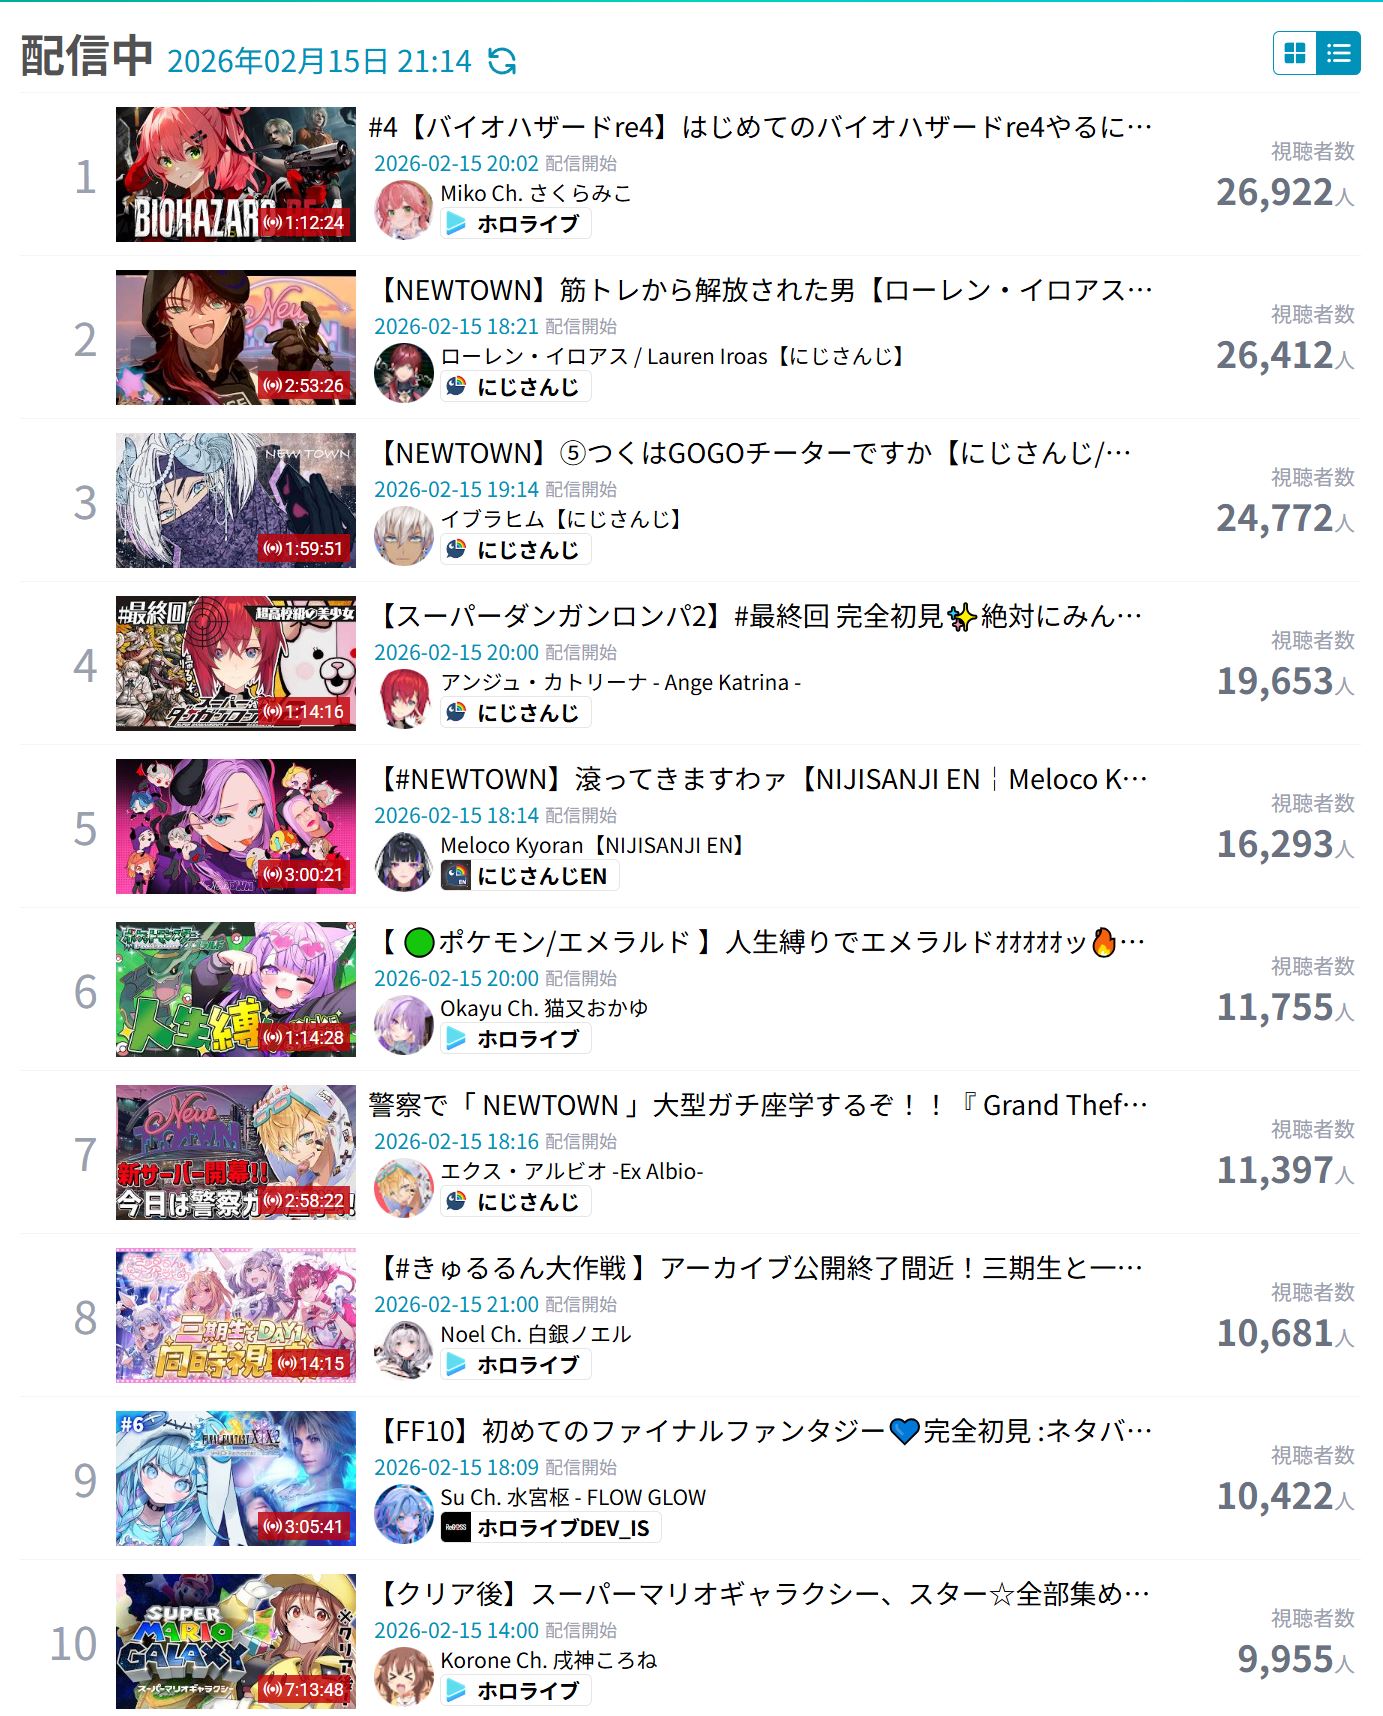Select the ホロライブ tag under Miko Ch.

(516, 224)
